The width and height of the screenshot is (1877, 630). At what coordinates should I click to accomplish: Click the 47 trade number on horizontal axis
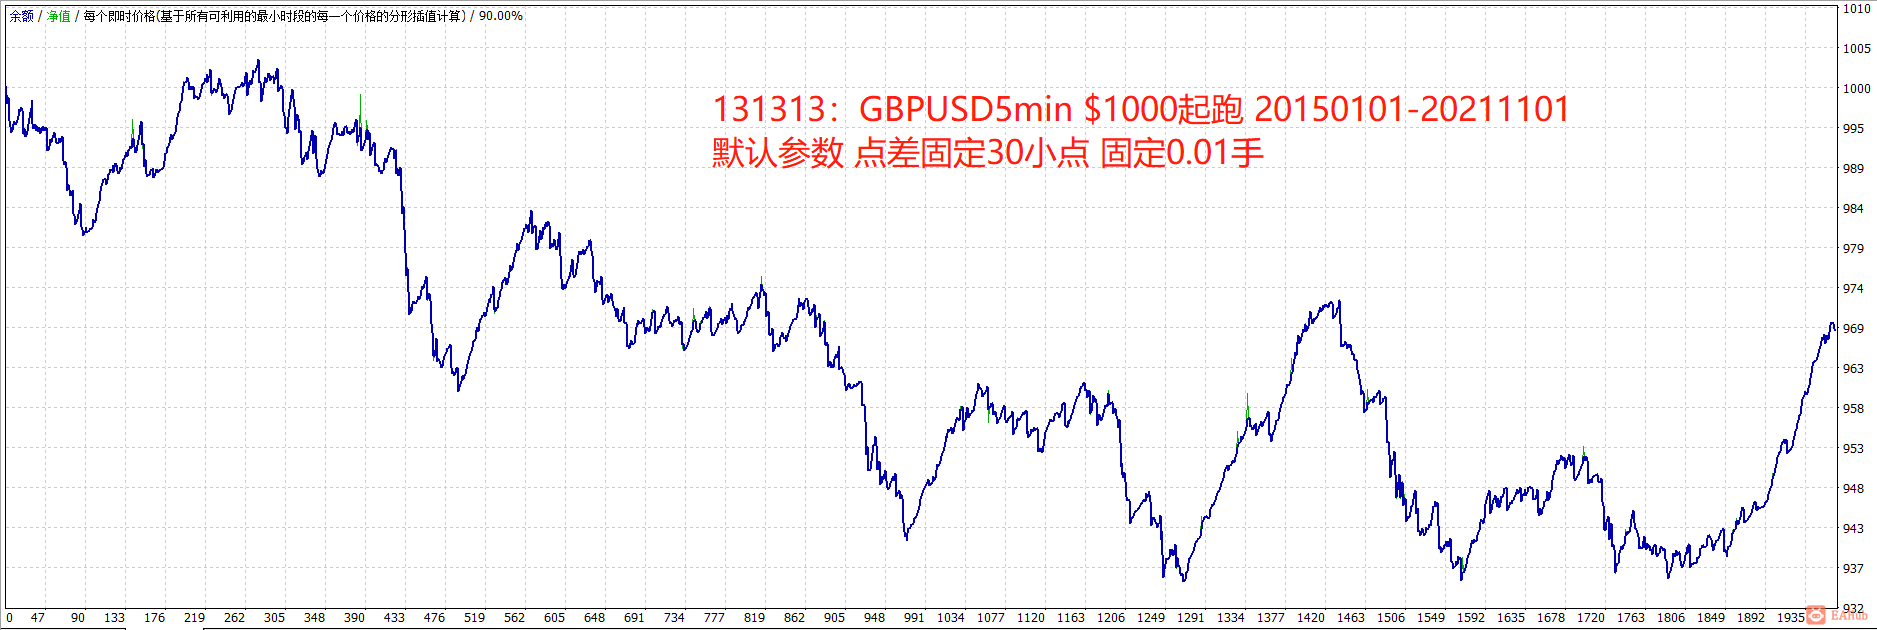(x=38, y=618)
